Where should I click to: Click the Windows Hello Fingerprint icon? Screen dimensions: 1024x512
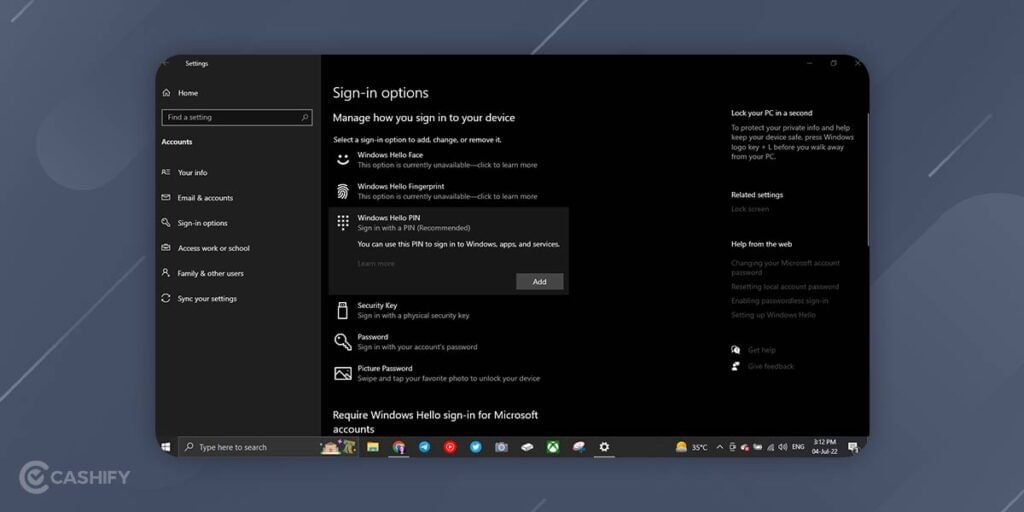343,191
